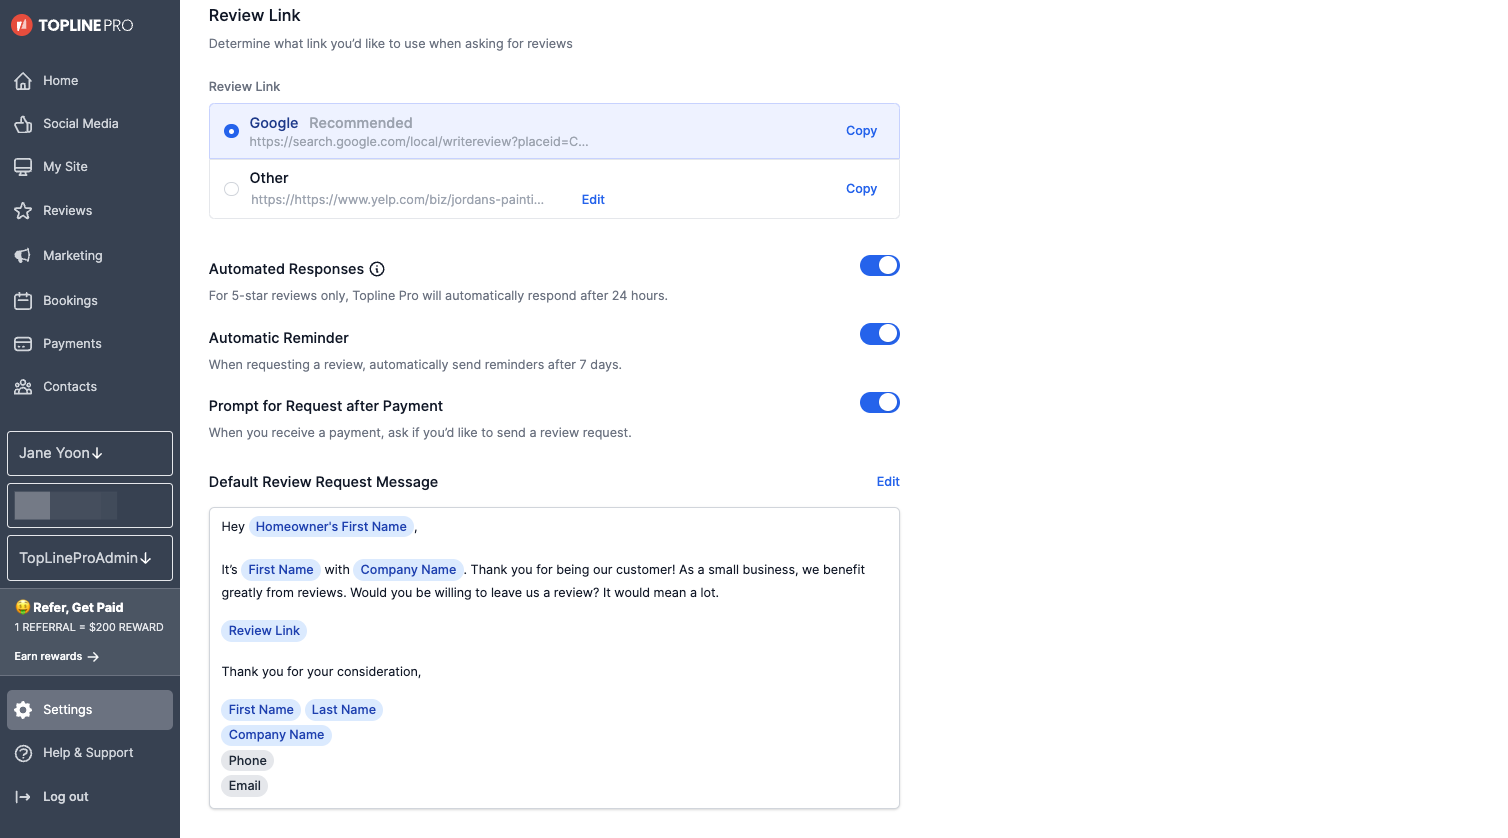Click the Review Link tag in message
The image size is (1508, 838).
[264, 631]
